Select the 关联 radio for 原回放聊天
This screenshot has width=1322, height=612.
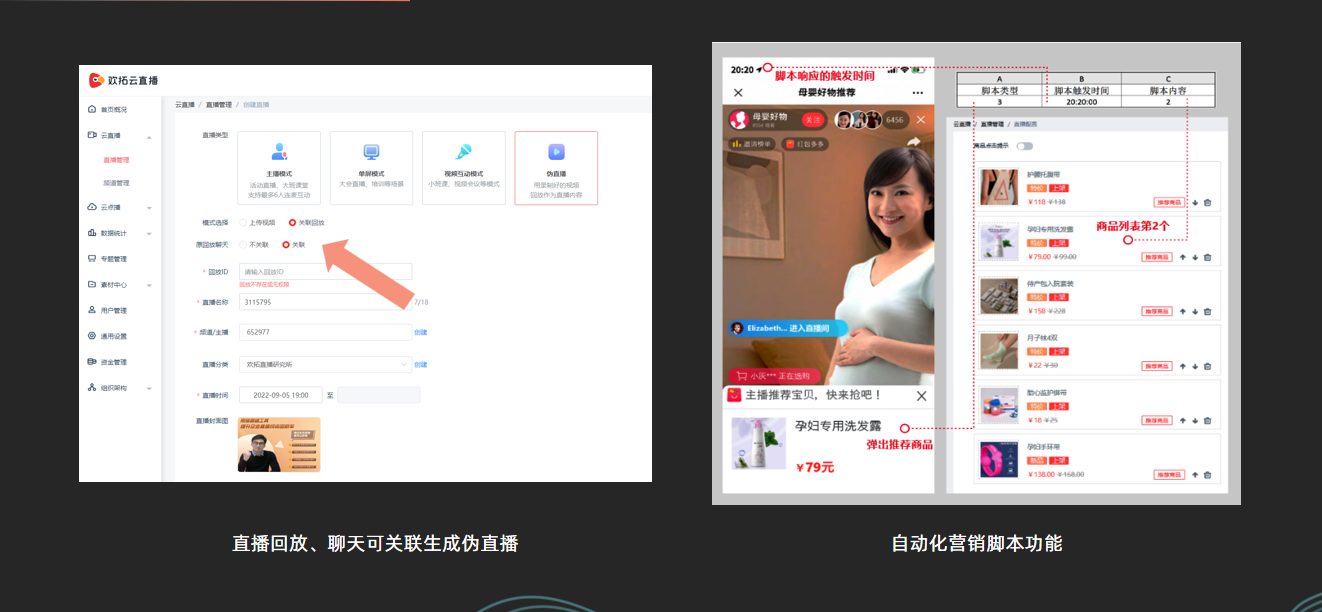pos(286,244)
